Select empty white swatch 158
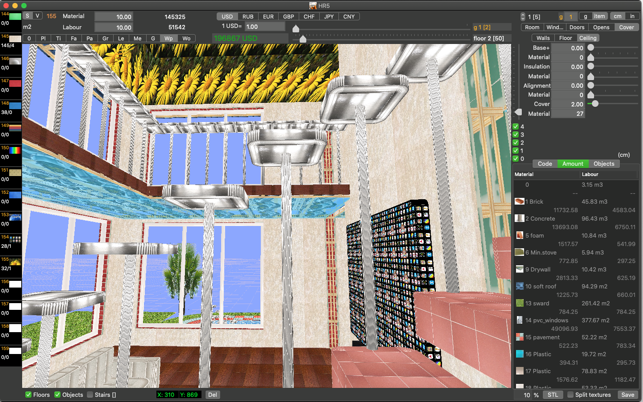This screenshot has width=643, height=402. pyautogui.click(x=15, y=328)
